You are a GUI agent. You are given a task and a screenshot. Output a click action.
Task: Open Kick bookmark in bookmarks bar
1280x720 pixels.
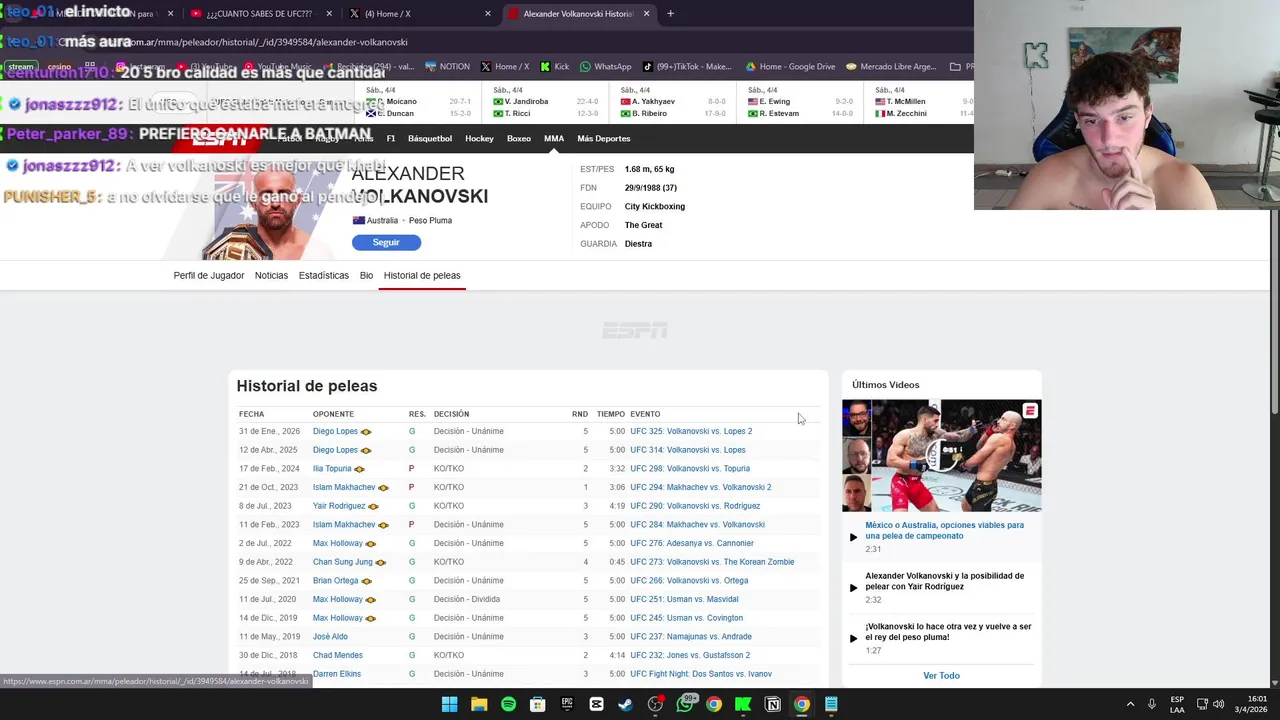555,67
